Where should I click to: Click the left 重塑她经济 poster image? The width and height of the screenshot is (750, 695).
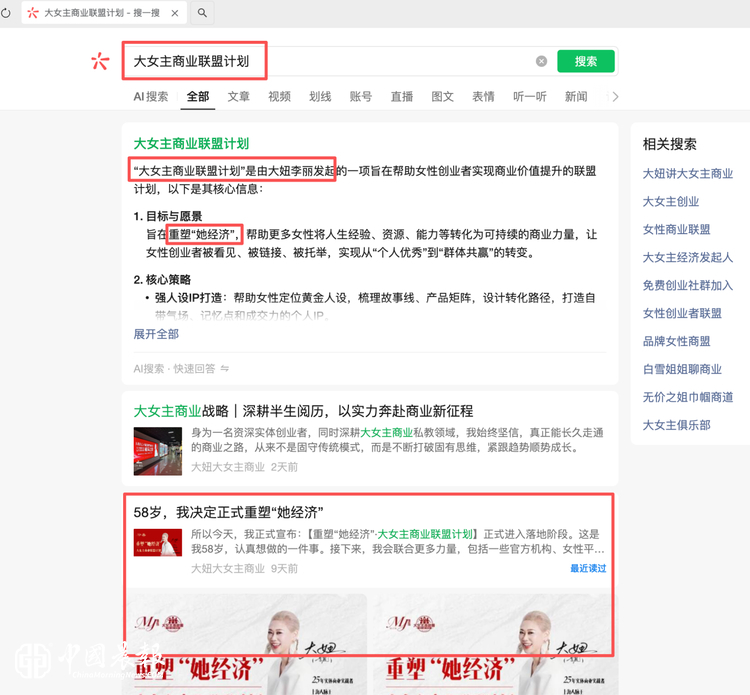pos(245,644)
